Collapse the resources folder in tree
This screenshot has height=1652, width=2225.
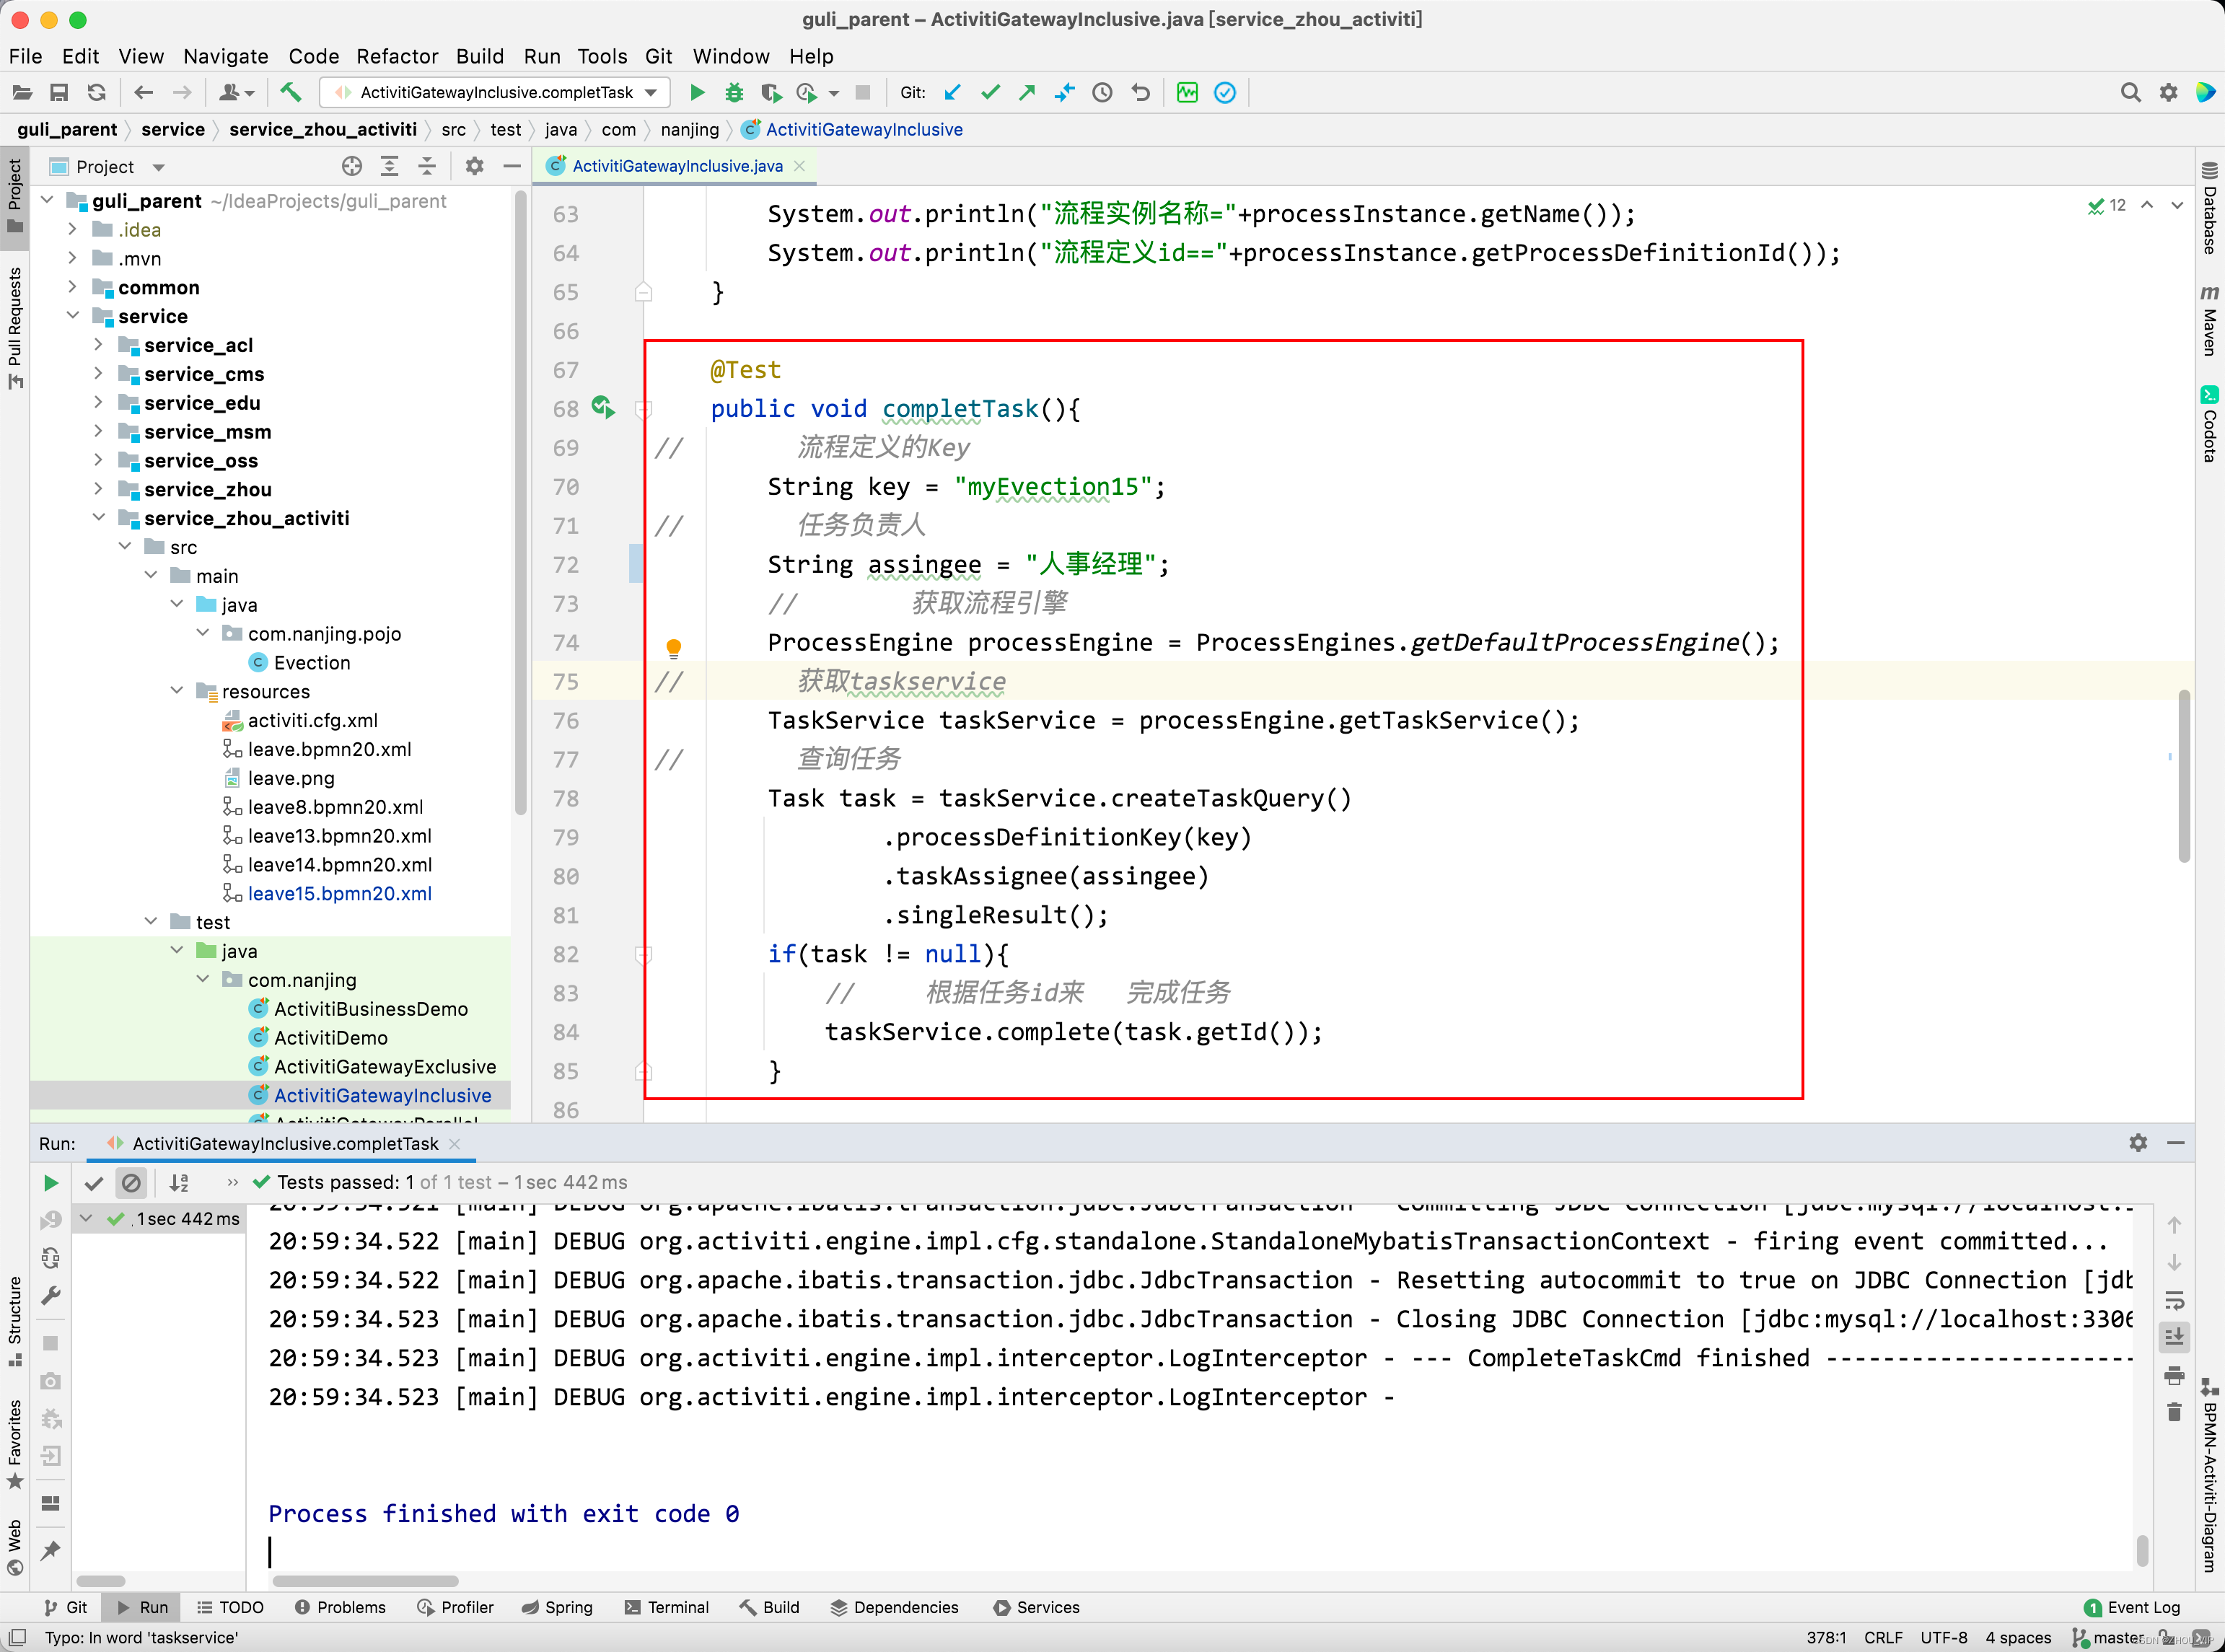pos(177,691)
